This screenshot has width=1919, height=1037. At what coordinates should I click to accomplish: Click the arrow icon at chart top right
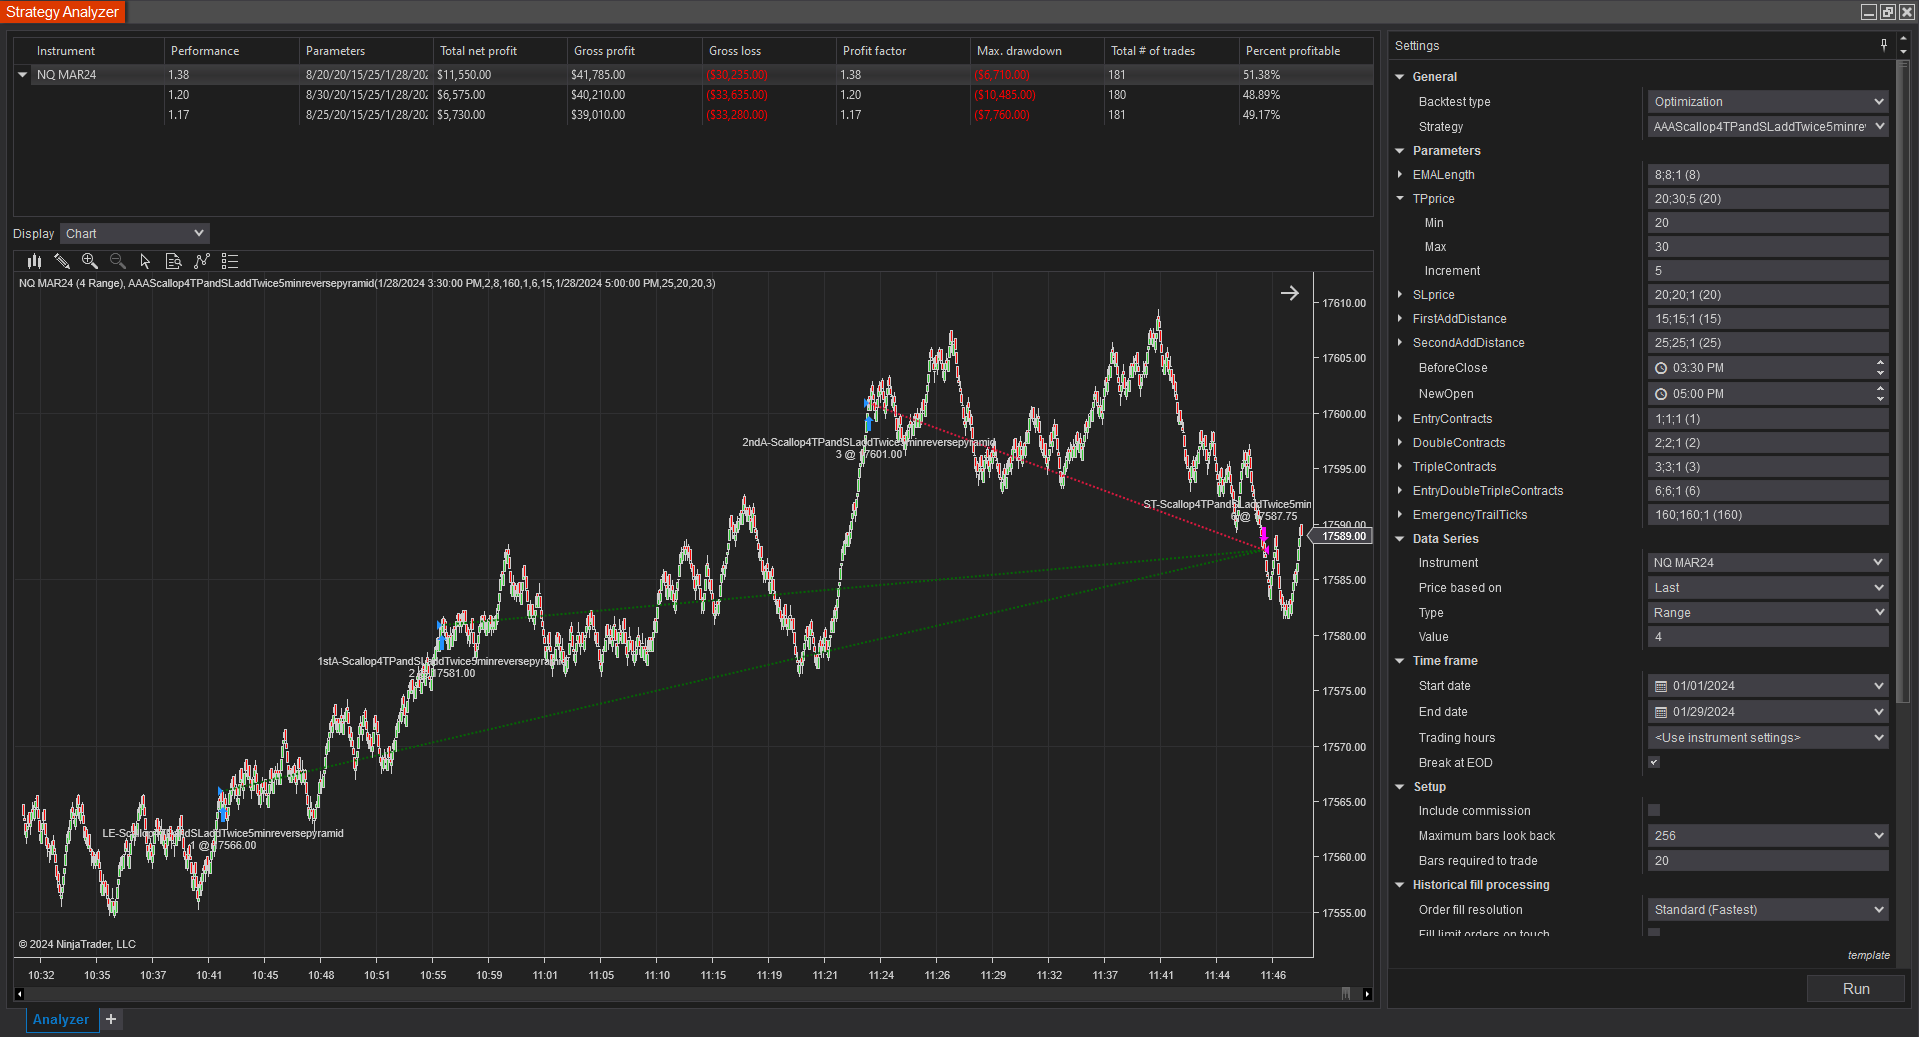click(x=1290, y=293)
